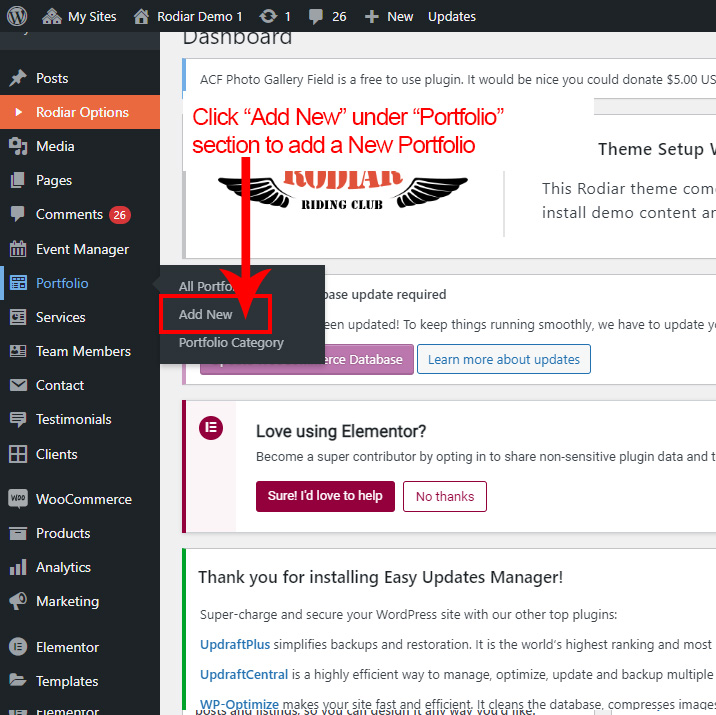Click the Elementor icon in sidebar
Viewport: 716px width, 715px height.
[18, 647]
